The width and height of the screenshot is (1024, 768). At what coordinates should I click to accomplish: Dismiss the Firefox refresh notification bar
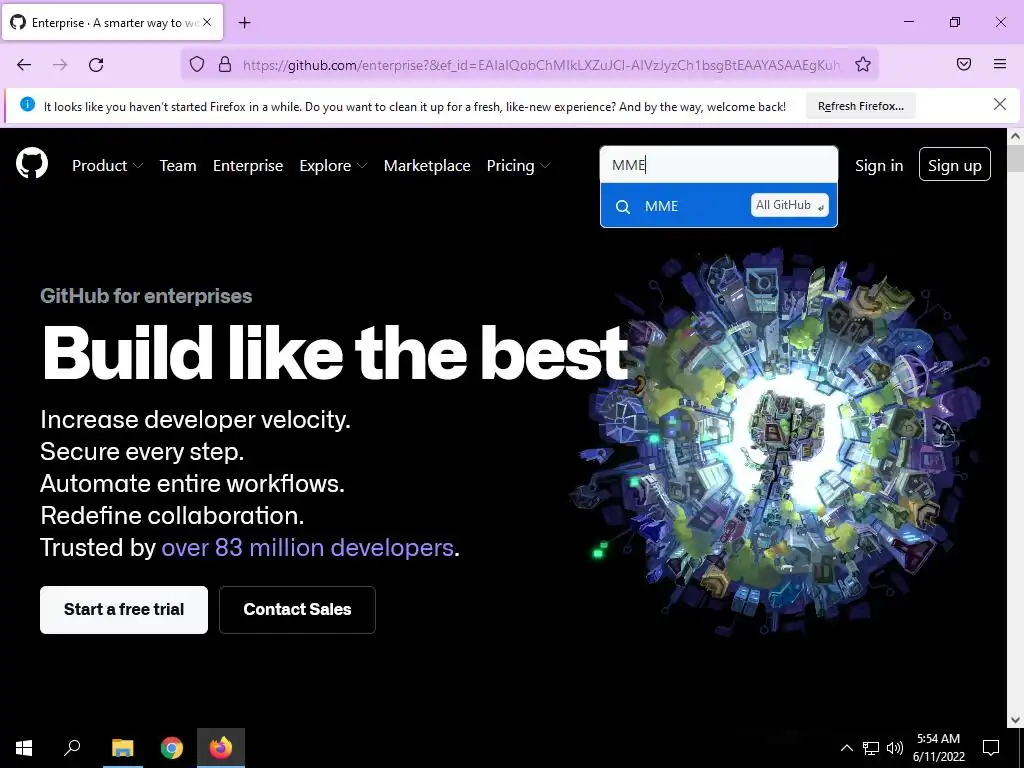pos(999,104)
